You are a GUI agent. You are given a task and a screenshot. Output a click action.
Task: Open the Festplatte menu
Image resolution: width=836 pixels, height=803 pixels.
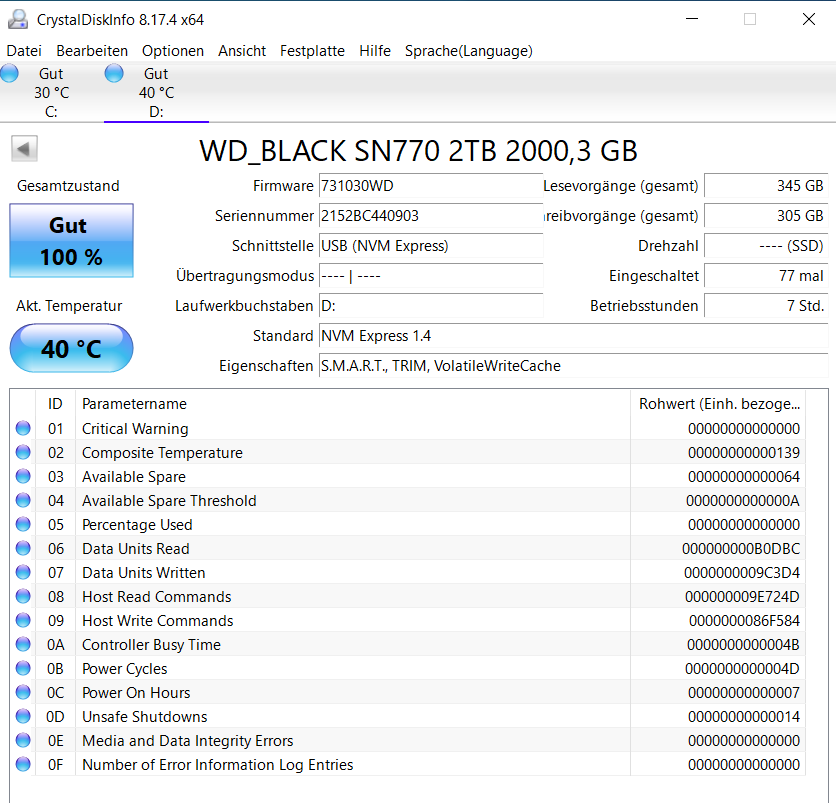point(312,51)
